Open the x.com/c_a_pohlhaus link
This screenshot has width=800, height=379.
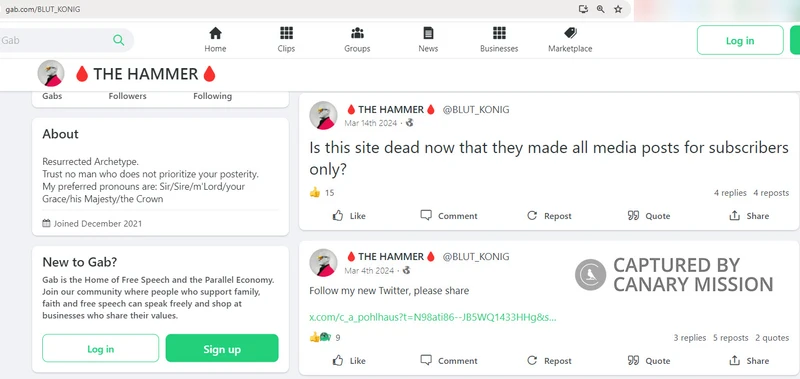click(x=433, y=317)
